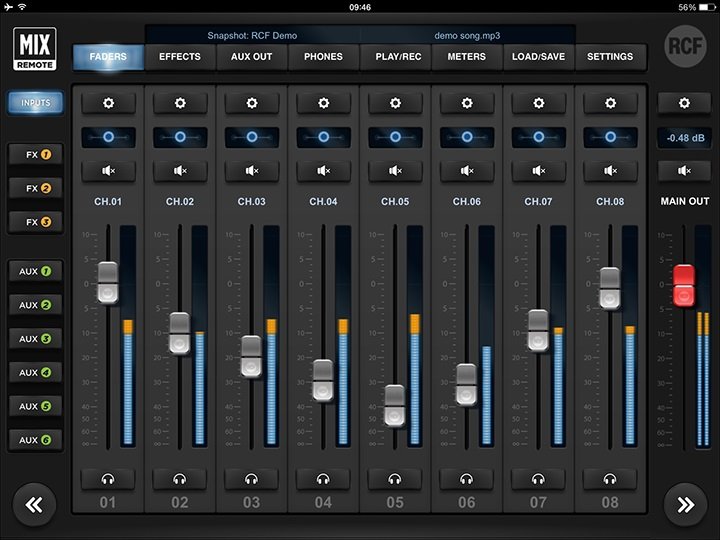Screen dimensions: 720x540
Task: Click the headphones solo icon for channel 08
Action: pyautogui.click(x=610, y=479)
